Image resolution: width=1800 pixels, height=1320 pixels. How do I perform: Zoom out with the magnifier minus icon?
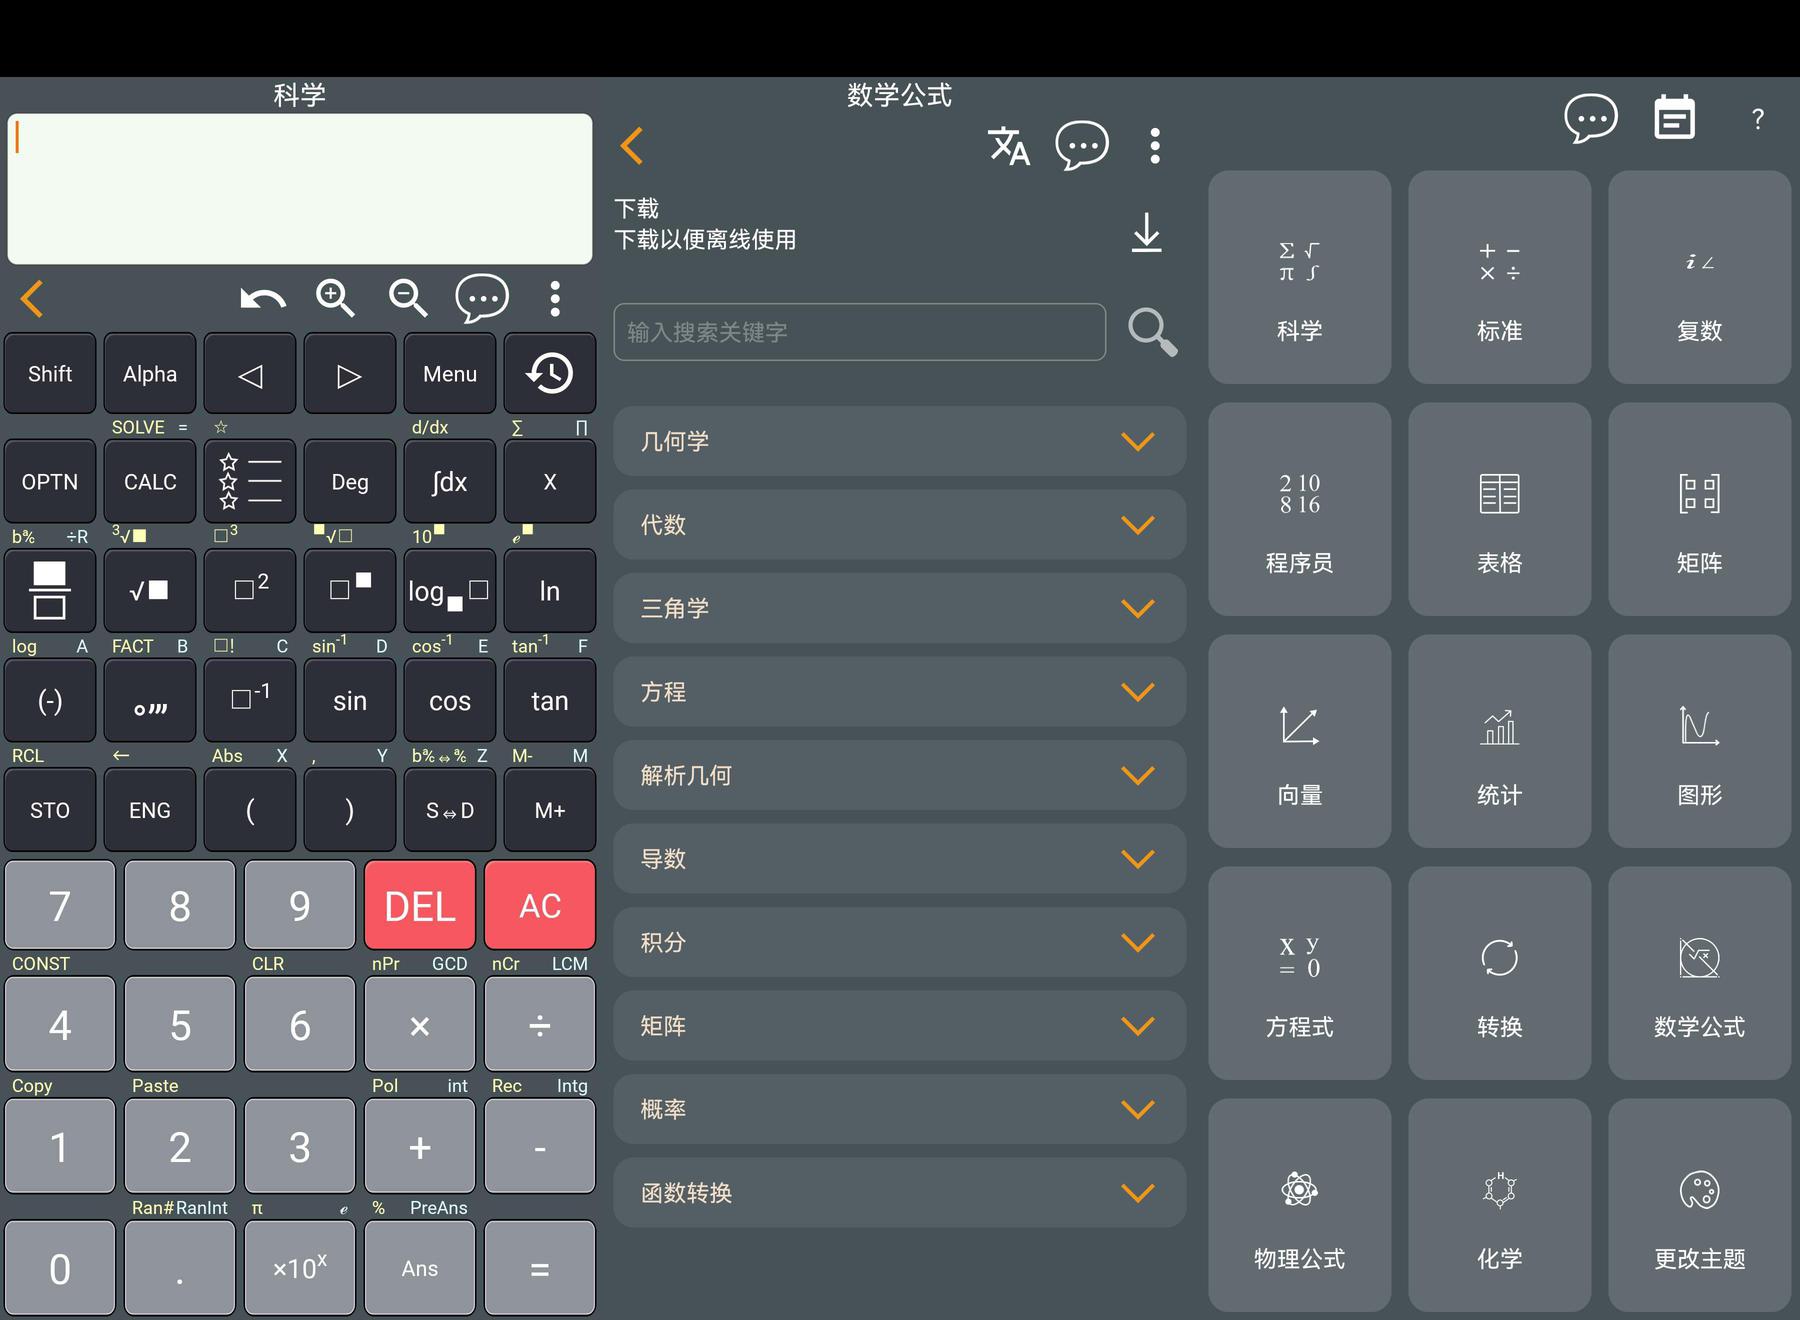click(408, 298)
